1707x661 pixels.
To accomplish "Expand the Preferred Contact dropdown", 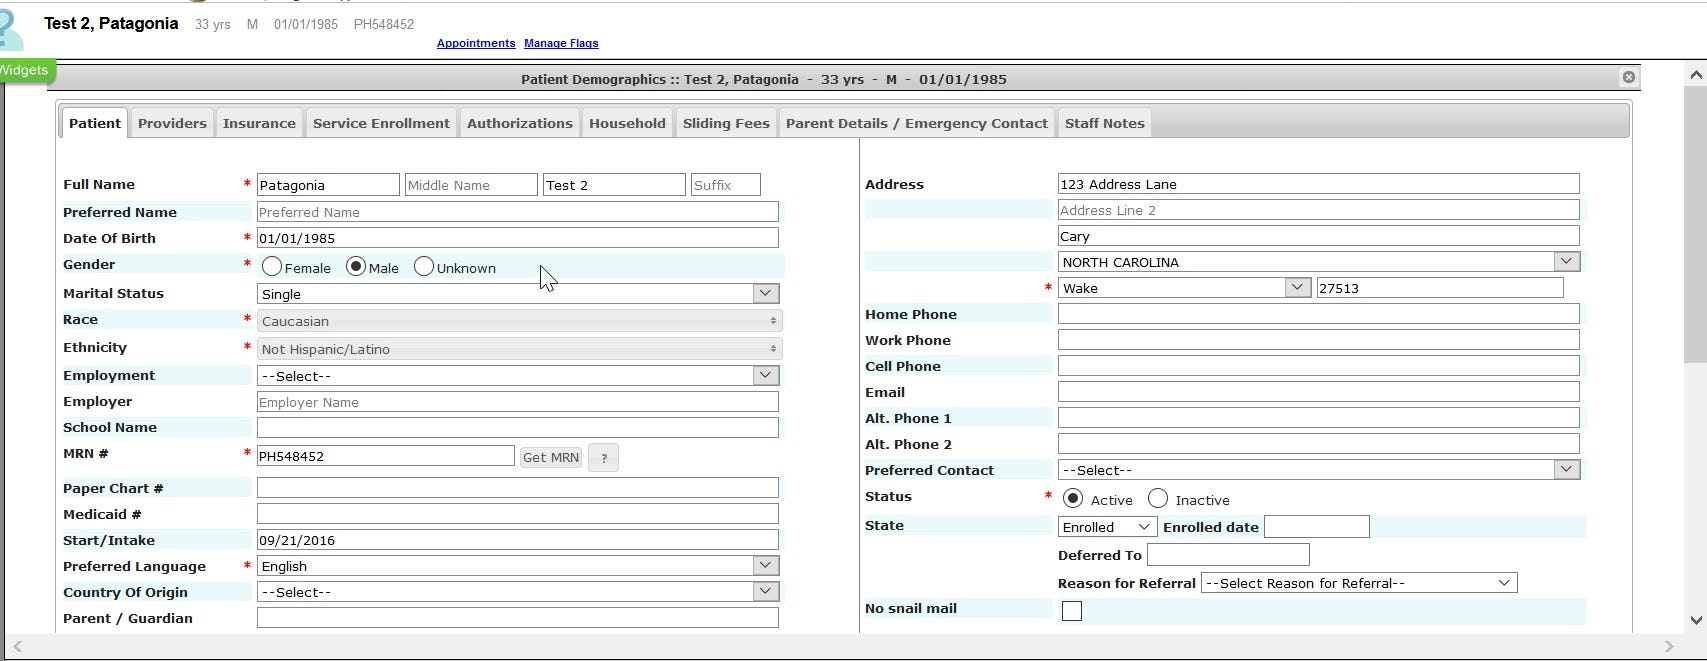I will pyautogui.click(x=1319, y=470).
